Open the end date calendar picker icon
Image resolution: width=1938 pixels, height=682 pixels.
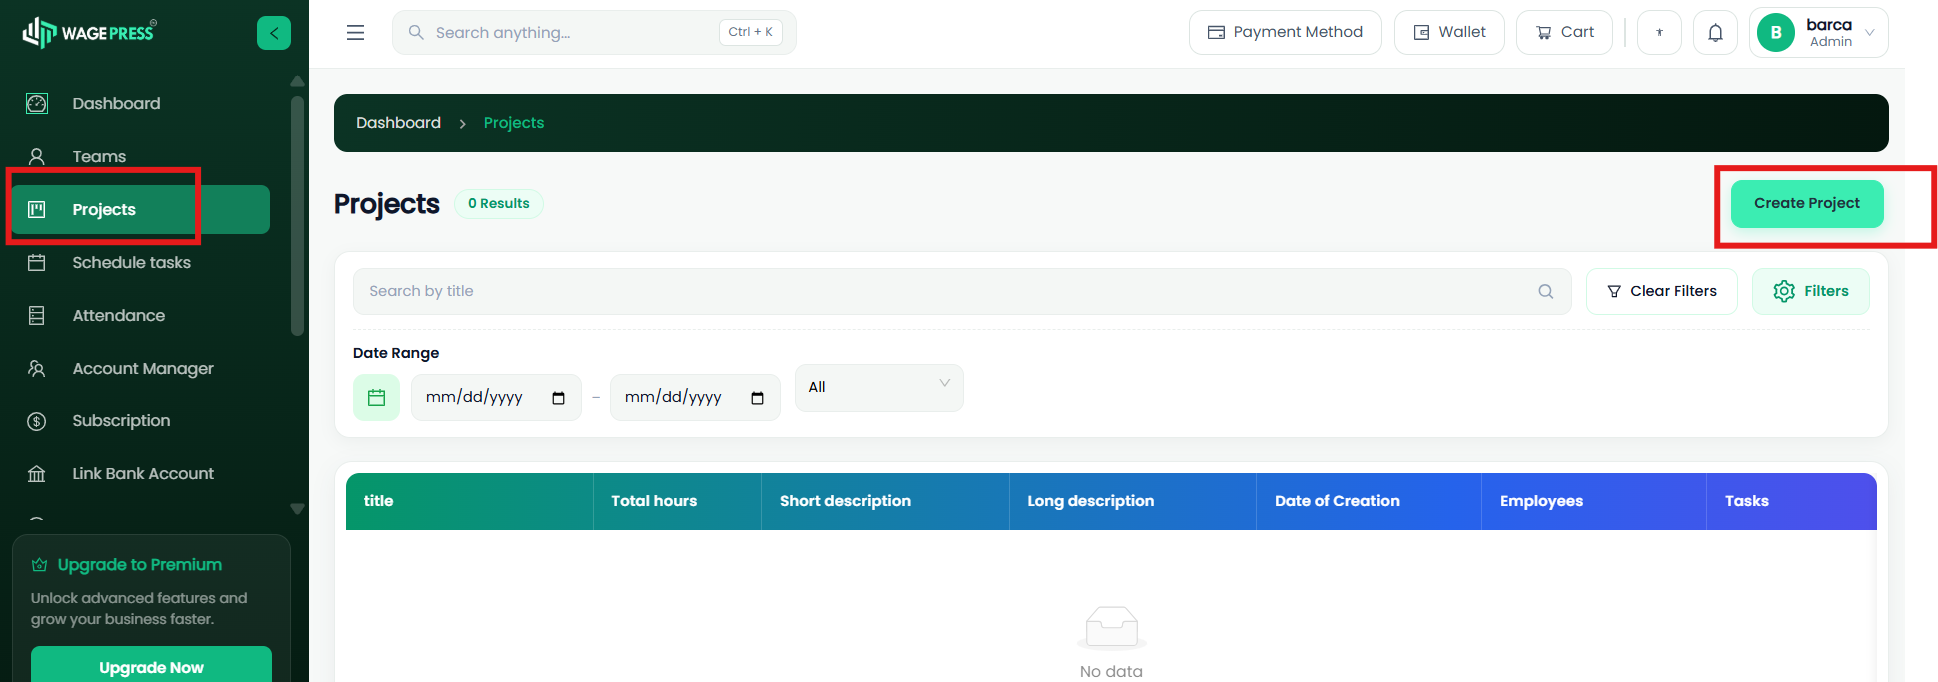coord(757,398)
